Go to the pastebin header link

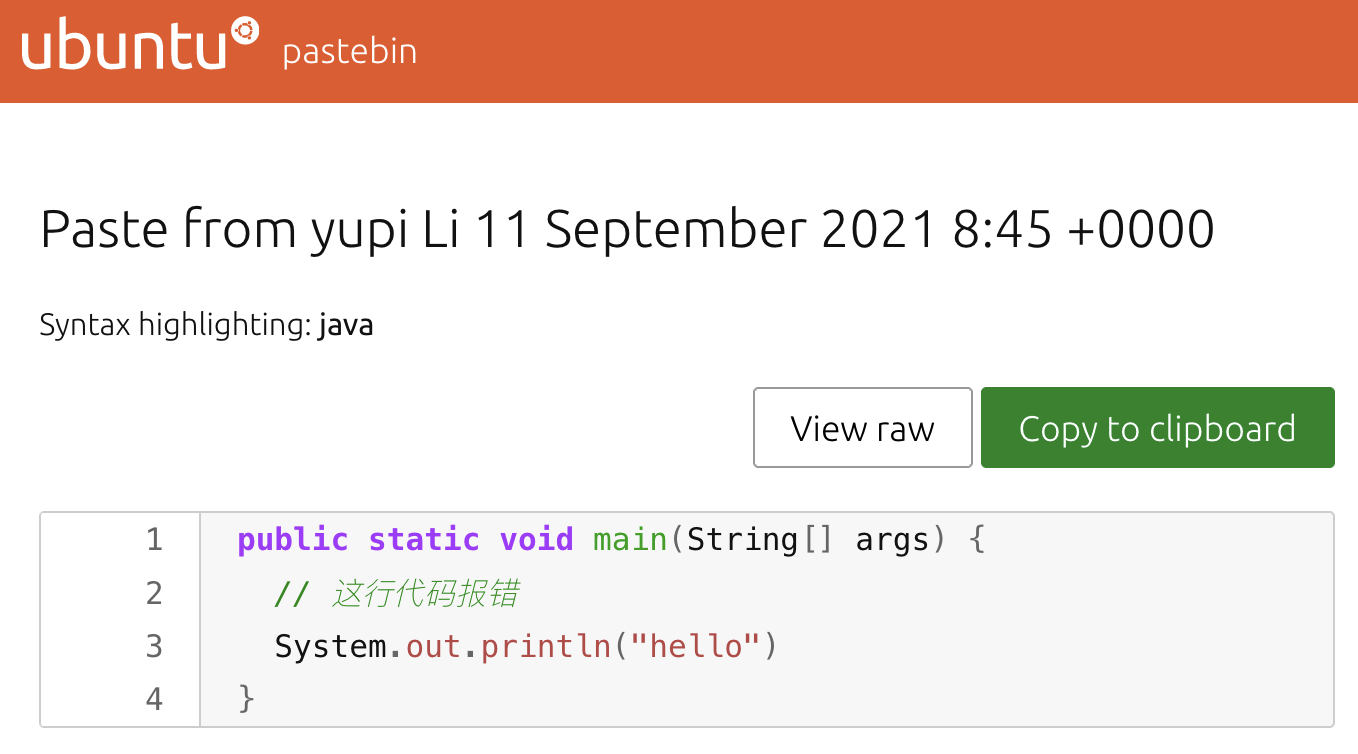point(350,52)
